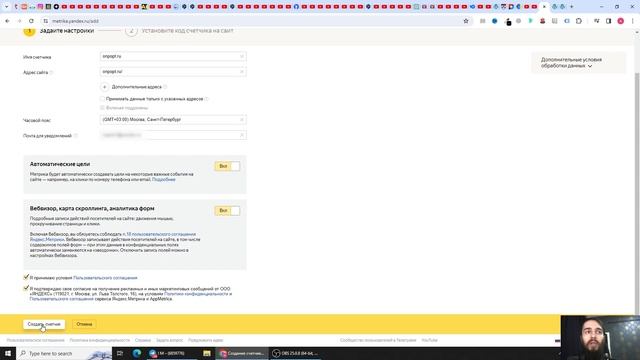Click the browser forward arrow
640x360 pixels.
coord(19,21)
